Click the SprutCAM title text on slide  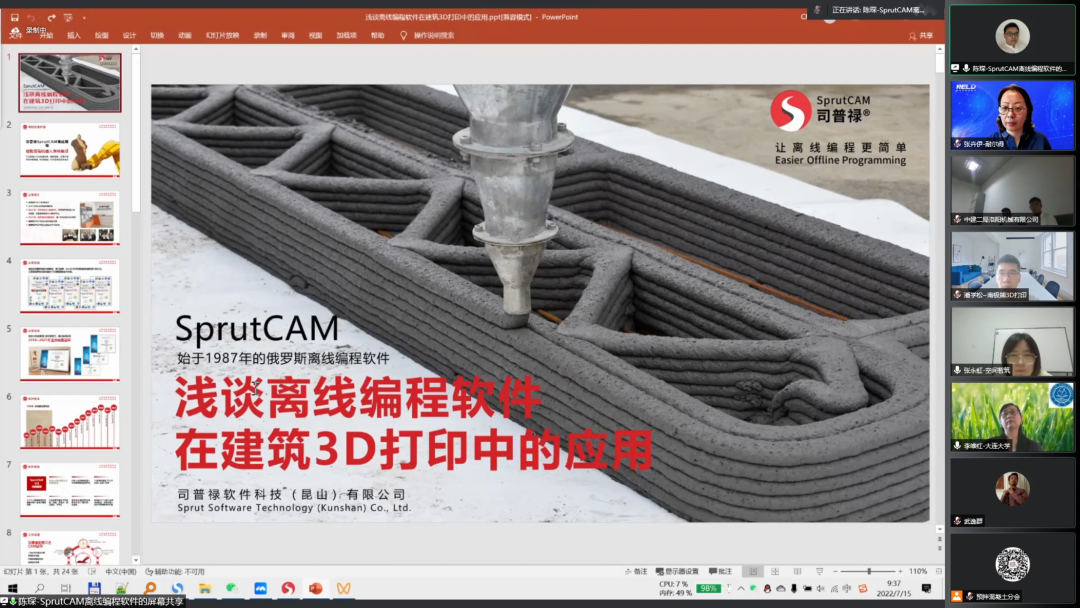pos(257,328)
